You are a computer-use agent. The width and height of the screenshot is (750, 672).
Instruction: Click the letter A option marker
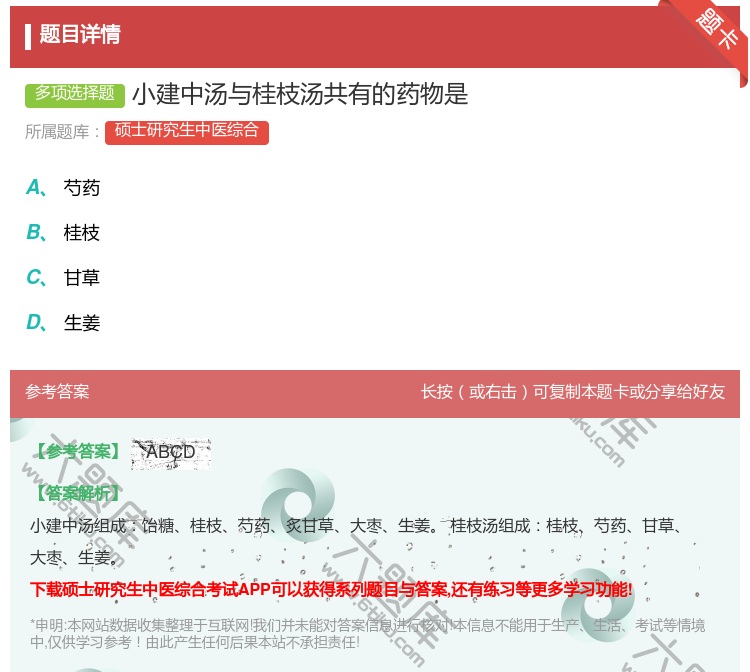point(35,187)
